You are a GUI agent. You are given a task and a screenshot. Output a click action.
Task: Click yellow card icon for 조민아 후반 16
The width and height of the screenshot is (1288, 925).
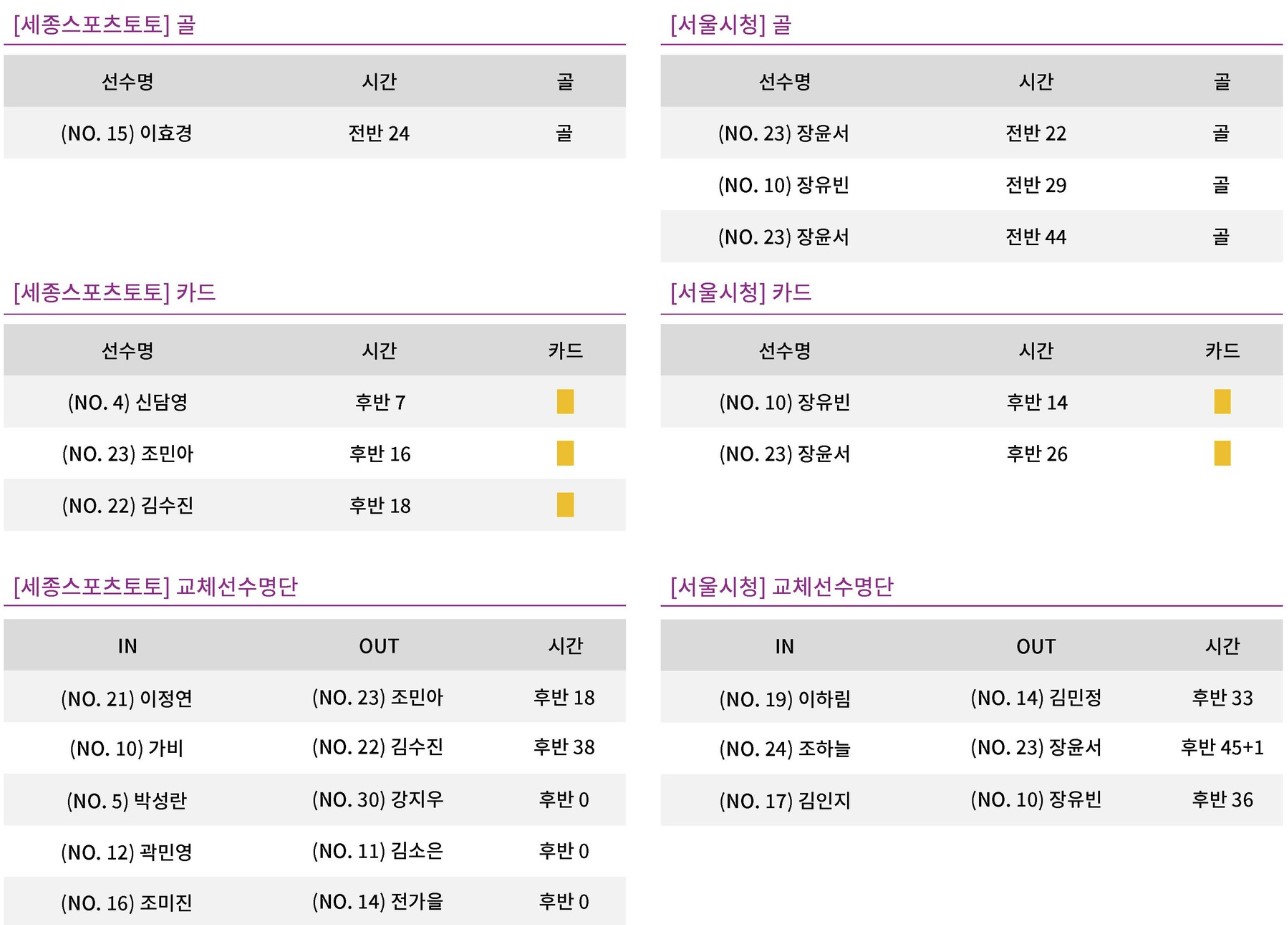tap(565, 453)
